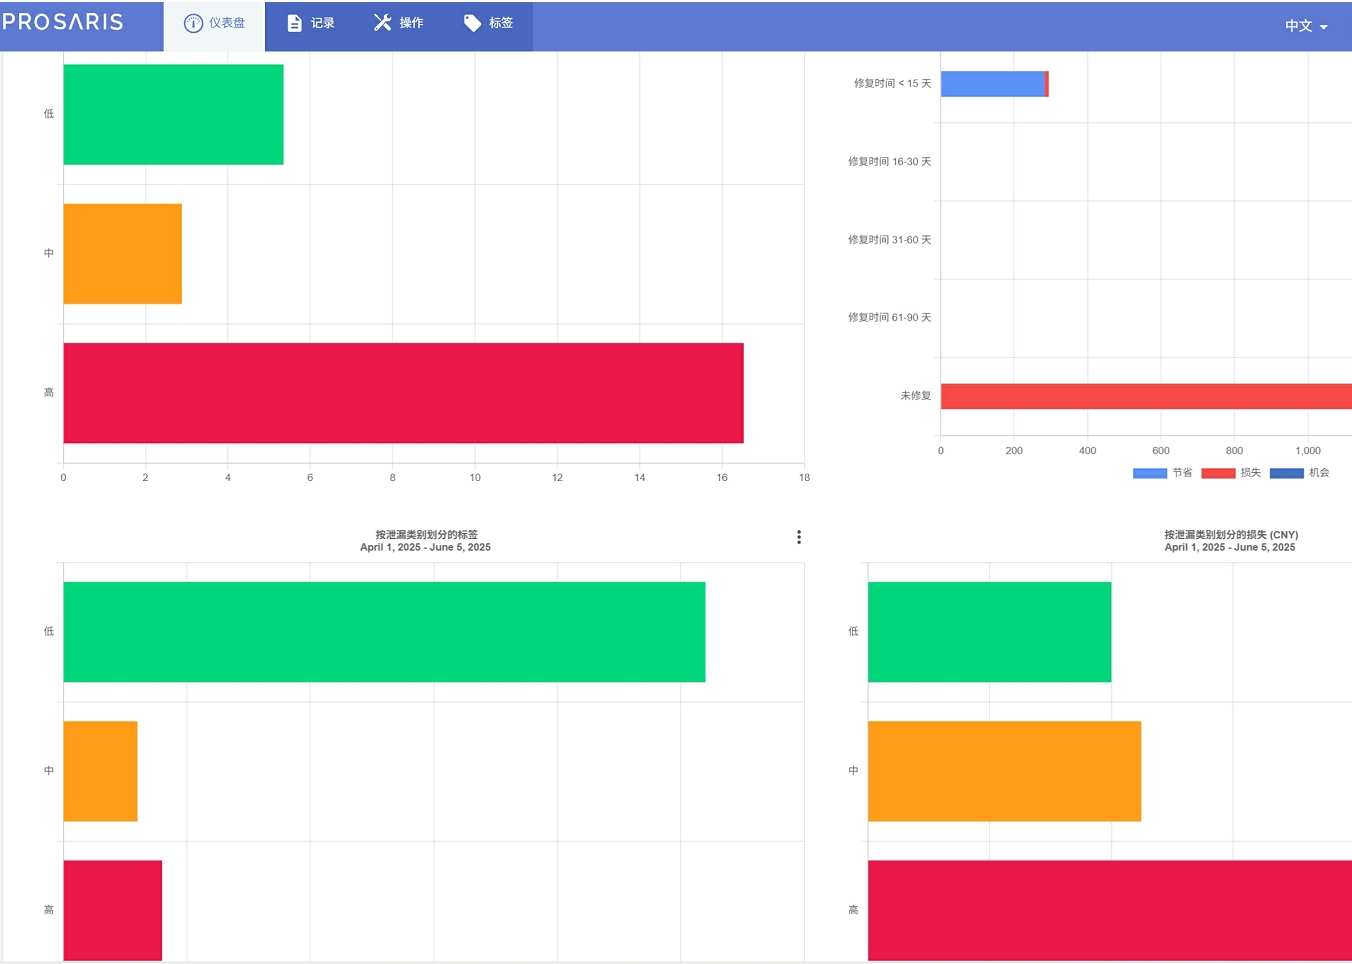Toggle the 节省 legend series
The width and height of the screenshot is (1352, 964).
(x=1162, y=473)
